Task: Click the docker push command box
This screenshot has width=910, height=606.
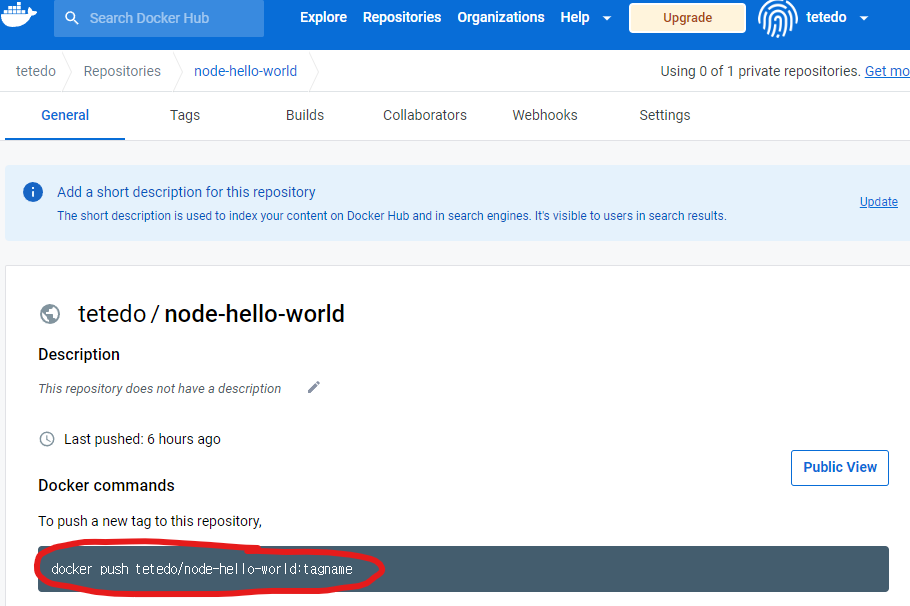Action: 463,569
